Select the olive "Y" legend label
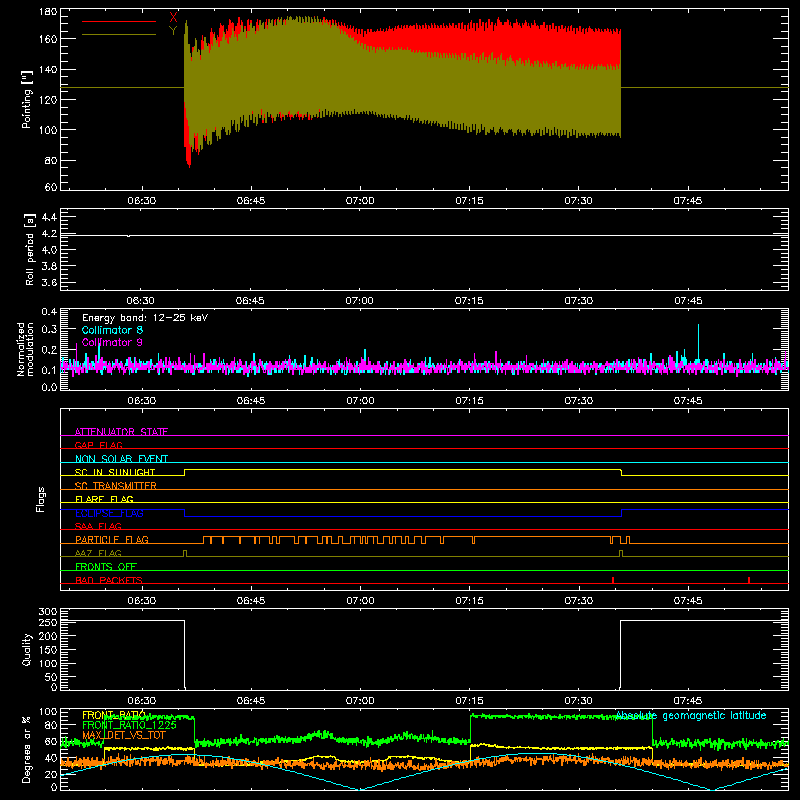The width and height of the screenshot is (800, 800). tap(173, 31)
